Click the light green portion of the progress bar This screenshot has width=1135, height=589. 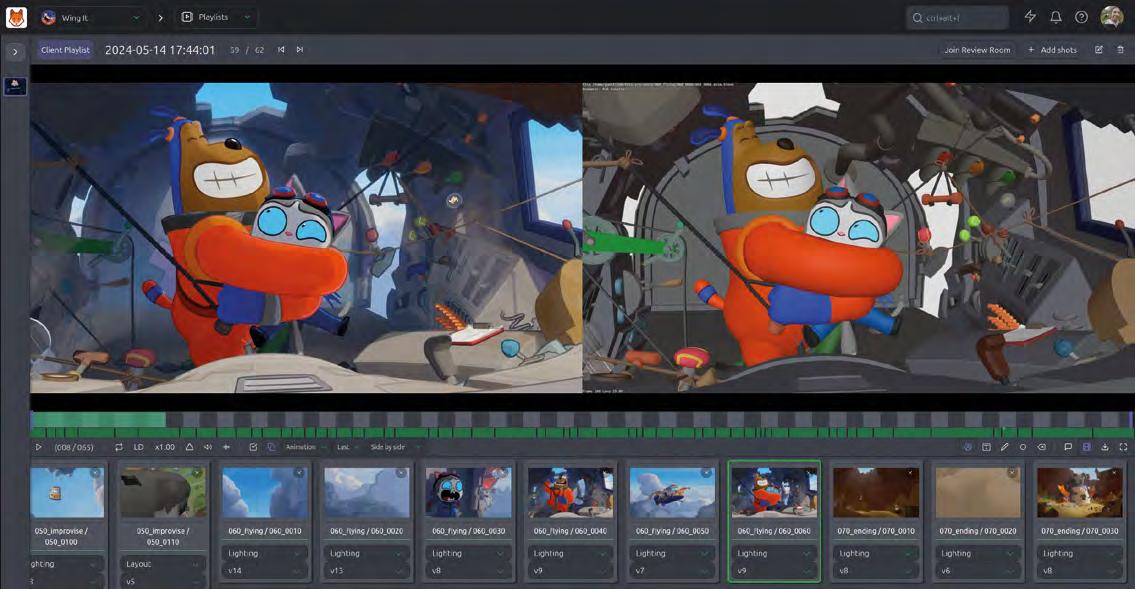point(98,420)
